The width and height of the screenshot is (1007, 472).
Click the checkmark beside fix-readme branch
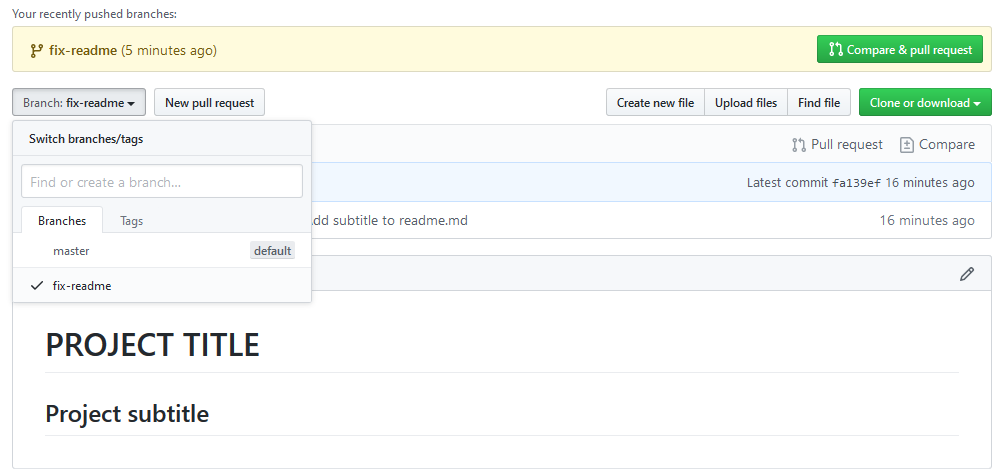point(37,286)
